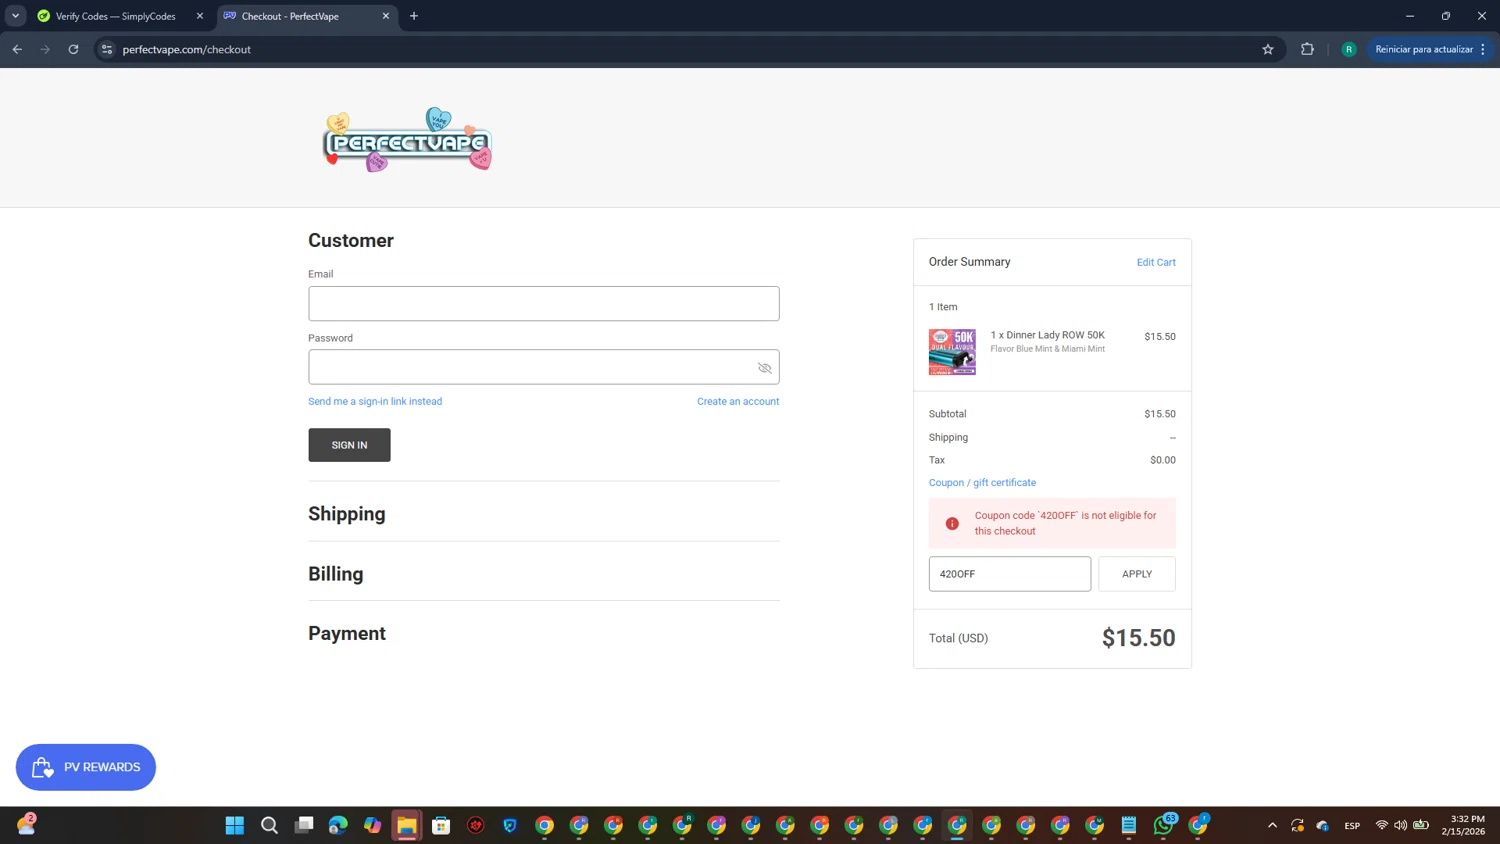Viewport: 1500px width, 844px height.
Task: Click the SIGN IN button
Action: tap(349, 445)
